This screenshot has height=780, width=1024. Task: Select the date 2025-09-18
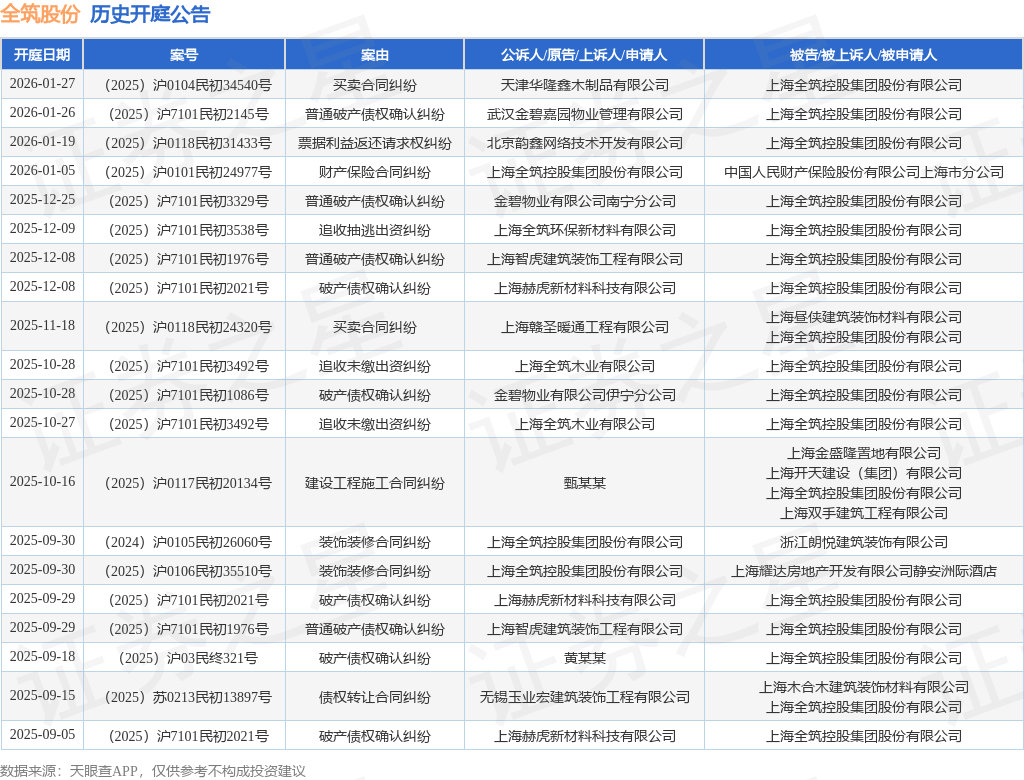(42, 657)
